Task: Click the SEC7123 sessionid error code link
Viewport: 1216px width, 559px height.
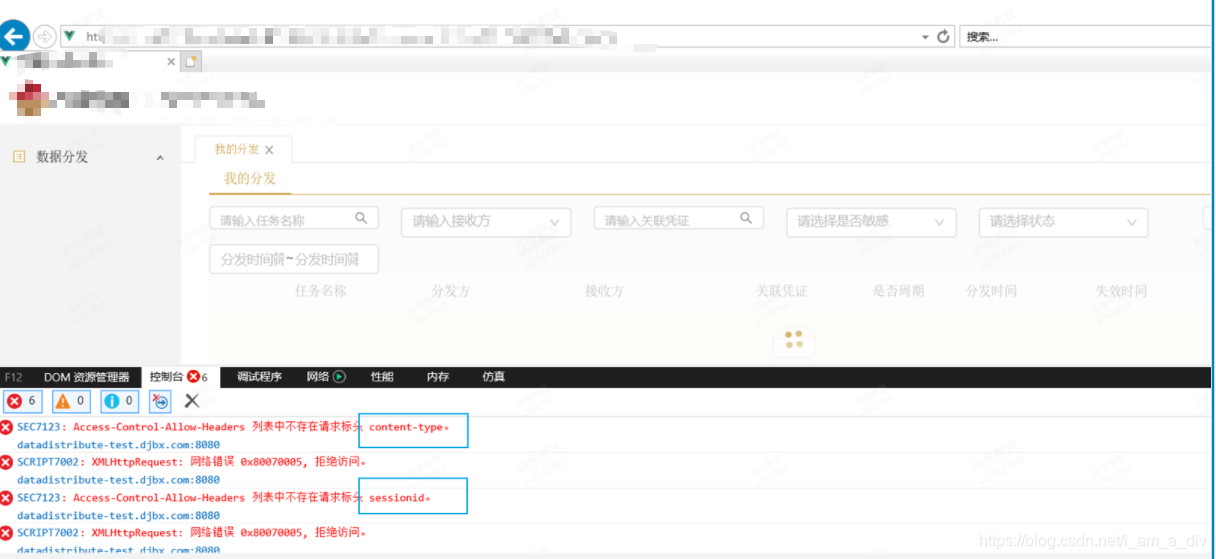Action: (41, 497)
